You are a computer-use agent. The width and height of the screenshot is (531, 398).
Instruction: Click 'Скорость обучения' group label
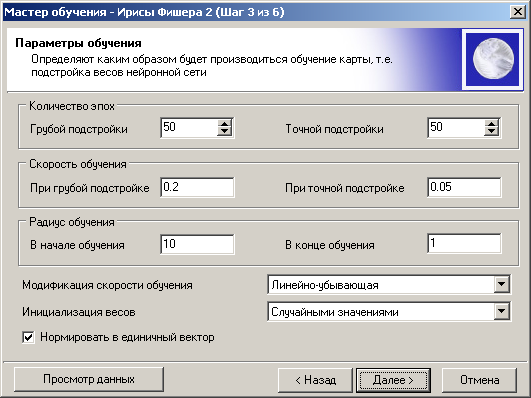pos(78,164)
